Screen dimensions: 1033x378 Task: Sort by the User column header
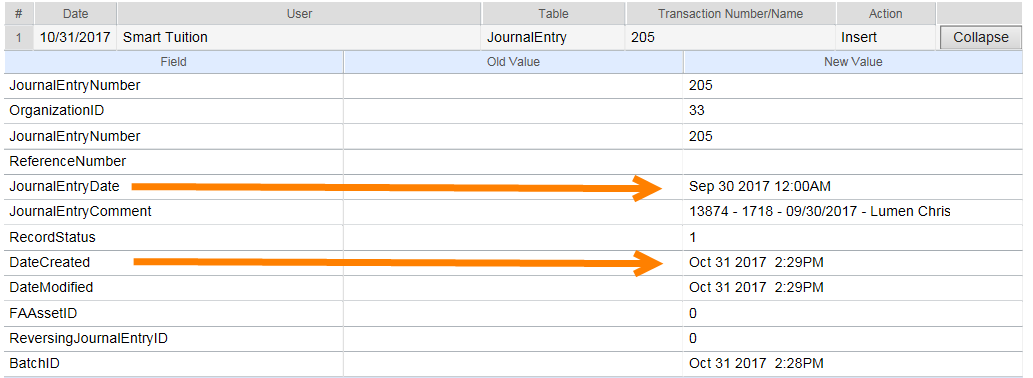[299, 13]
